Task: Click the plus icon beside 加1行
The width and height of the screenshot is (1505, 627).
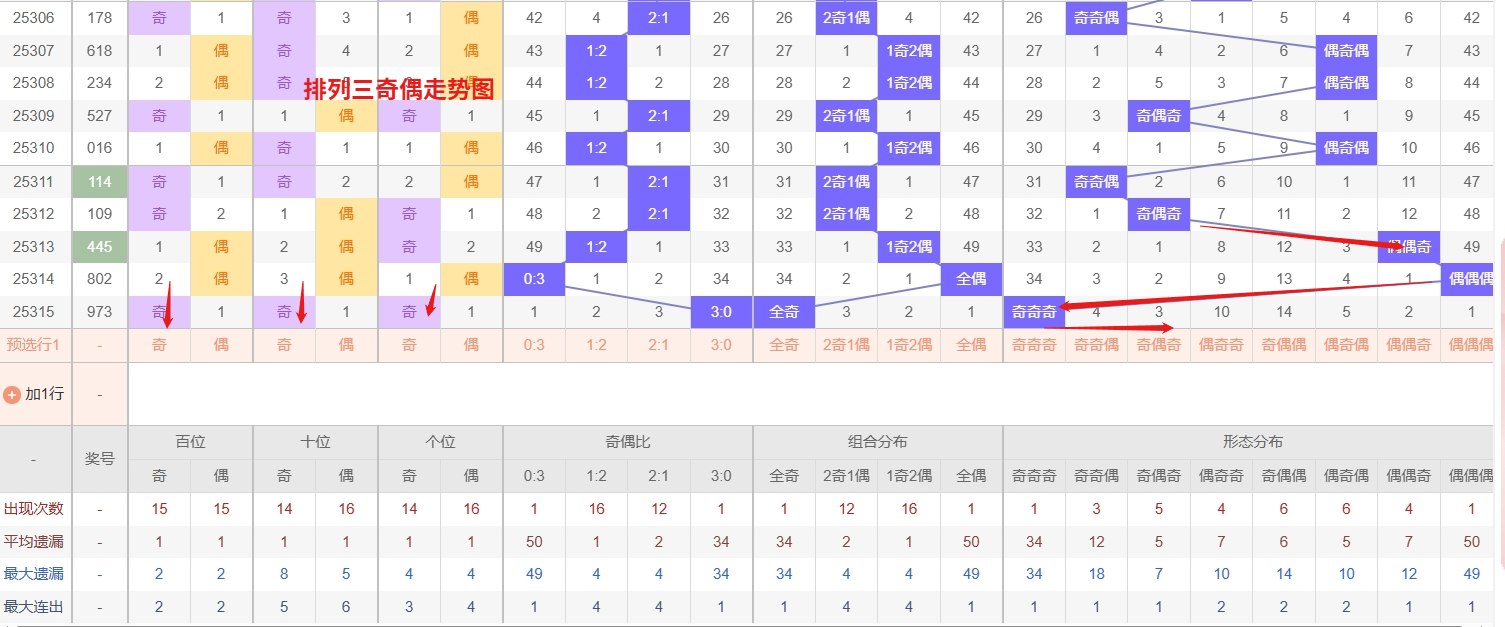Action: click(12, 394)
